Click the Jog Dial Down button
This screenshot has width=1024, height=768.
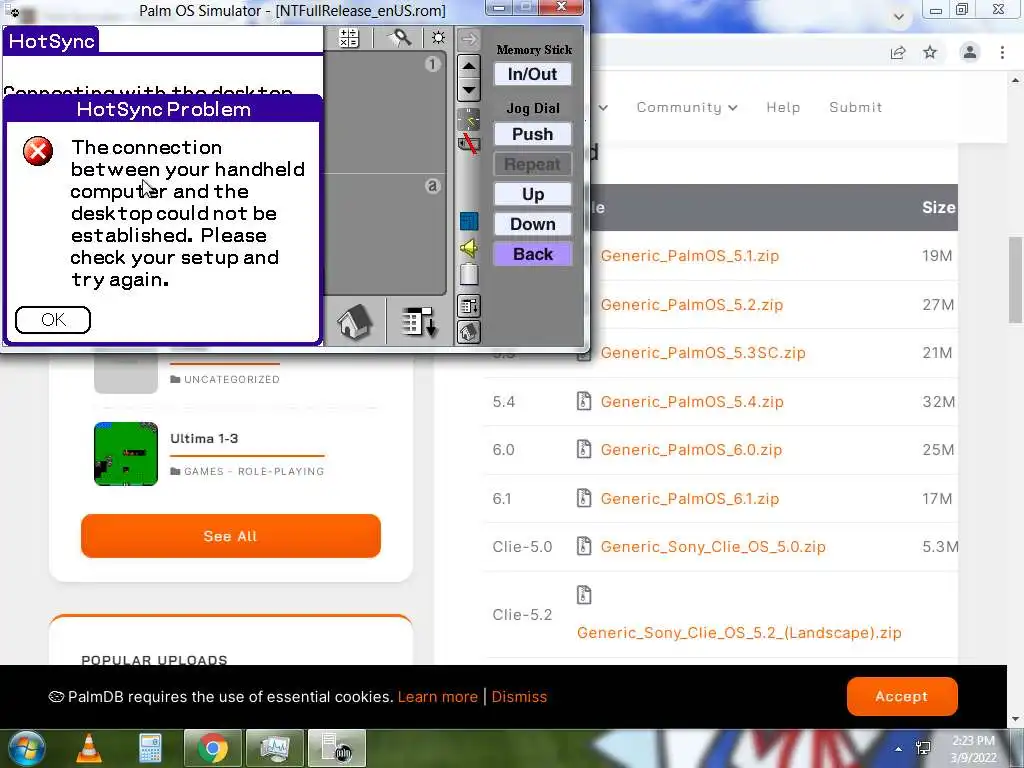[533, 224]
